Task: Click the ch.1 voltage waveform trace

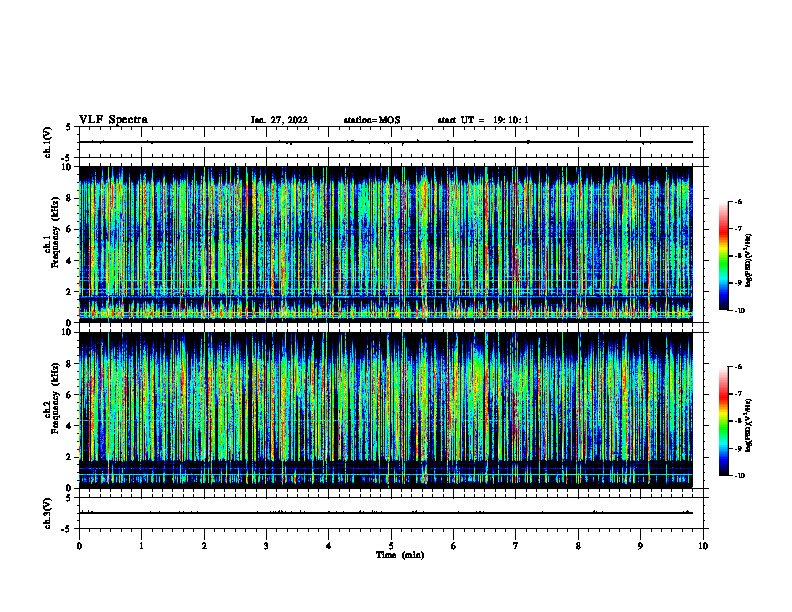Action: (x=385, y=142)
